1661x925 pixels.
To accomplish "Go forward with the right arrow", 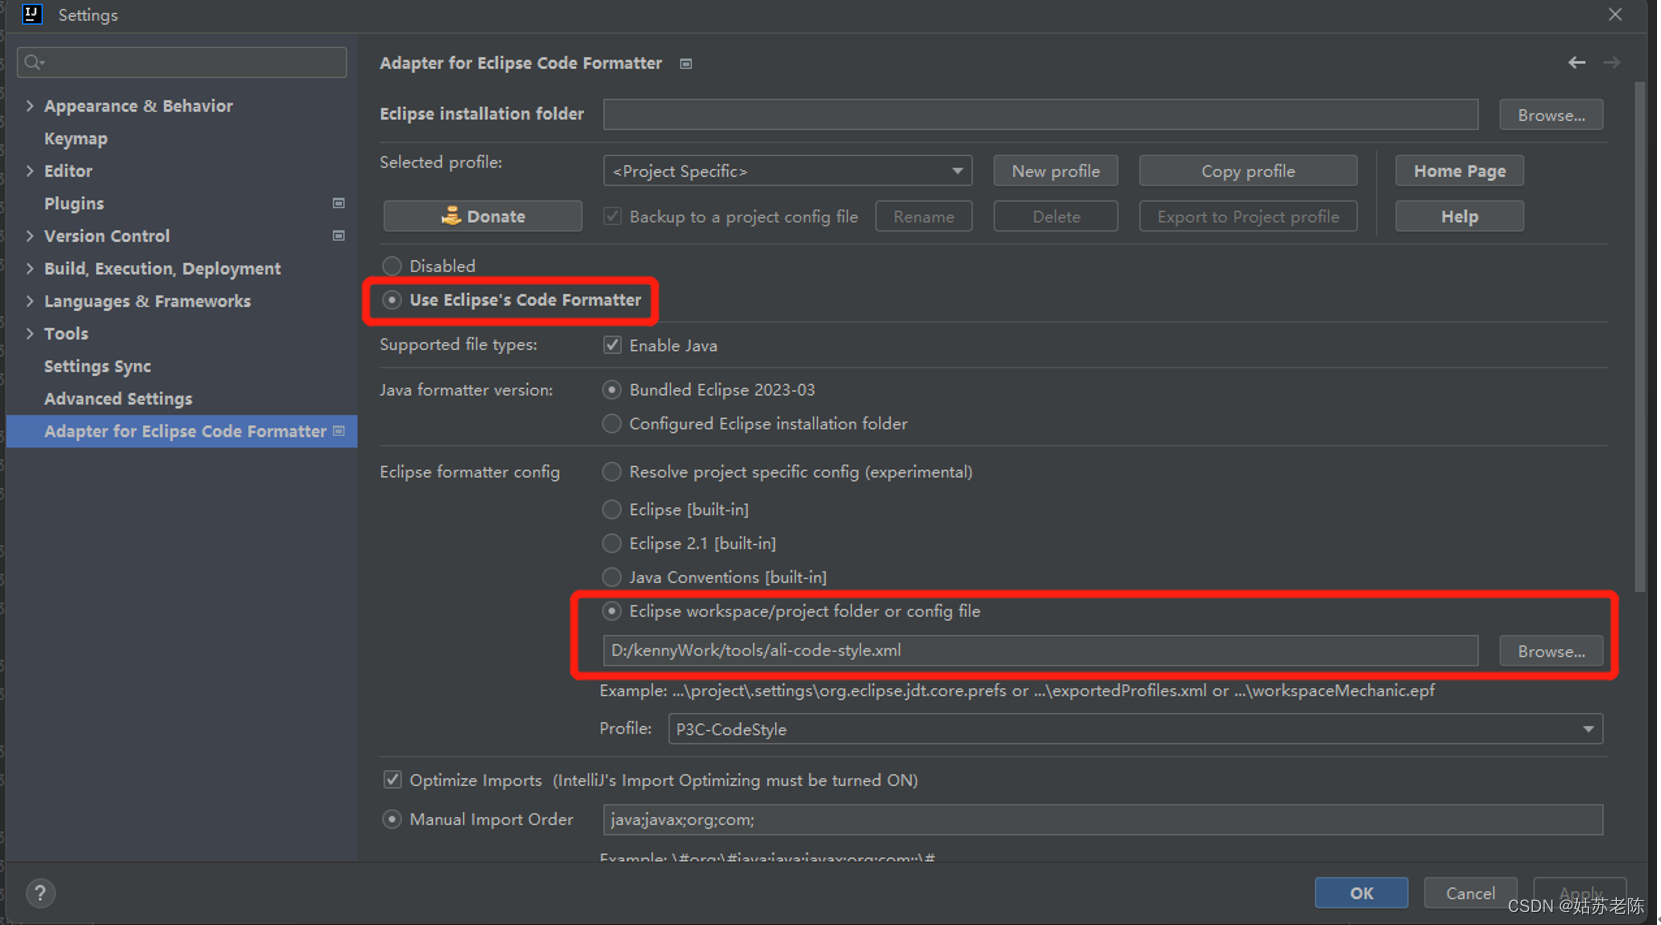I will click(x=1612, y=62).
